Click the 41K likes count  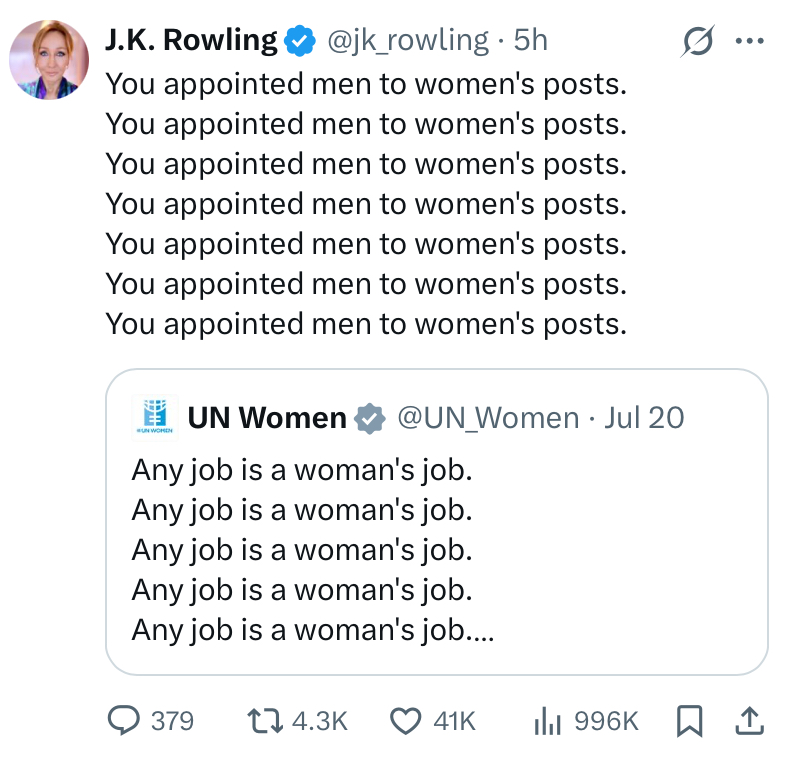point(454,721)
